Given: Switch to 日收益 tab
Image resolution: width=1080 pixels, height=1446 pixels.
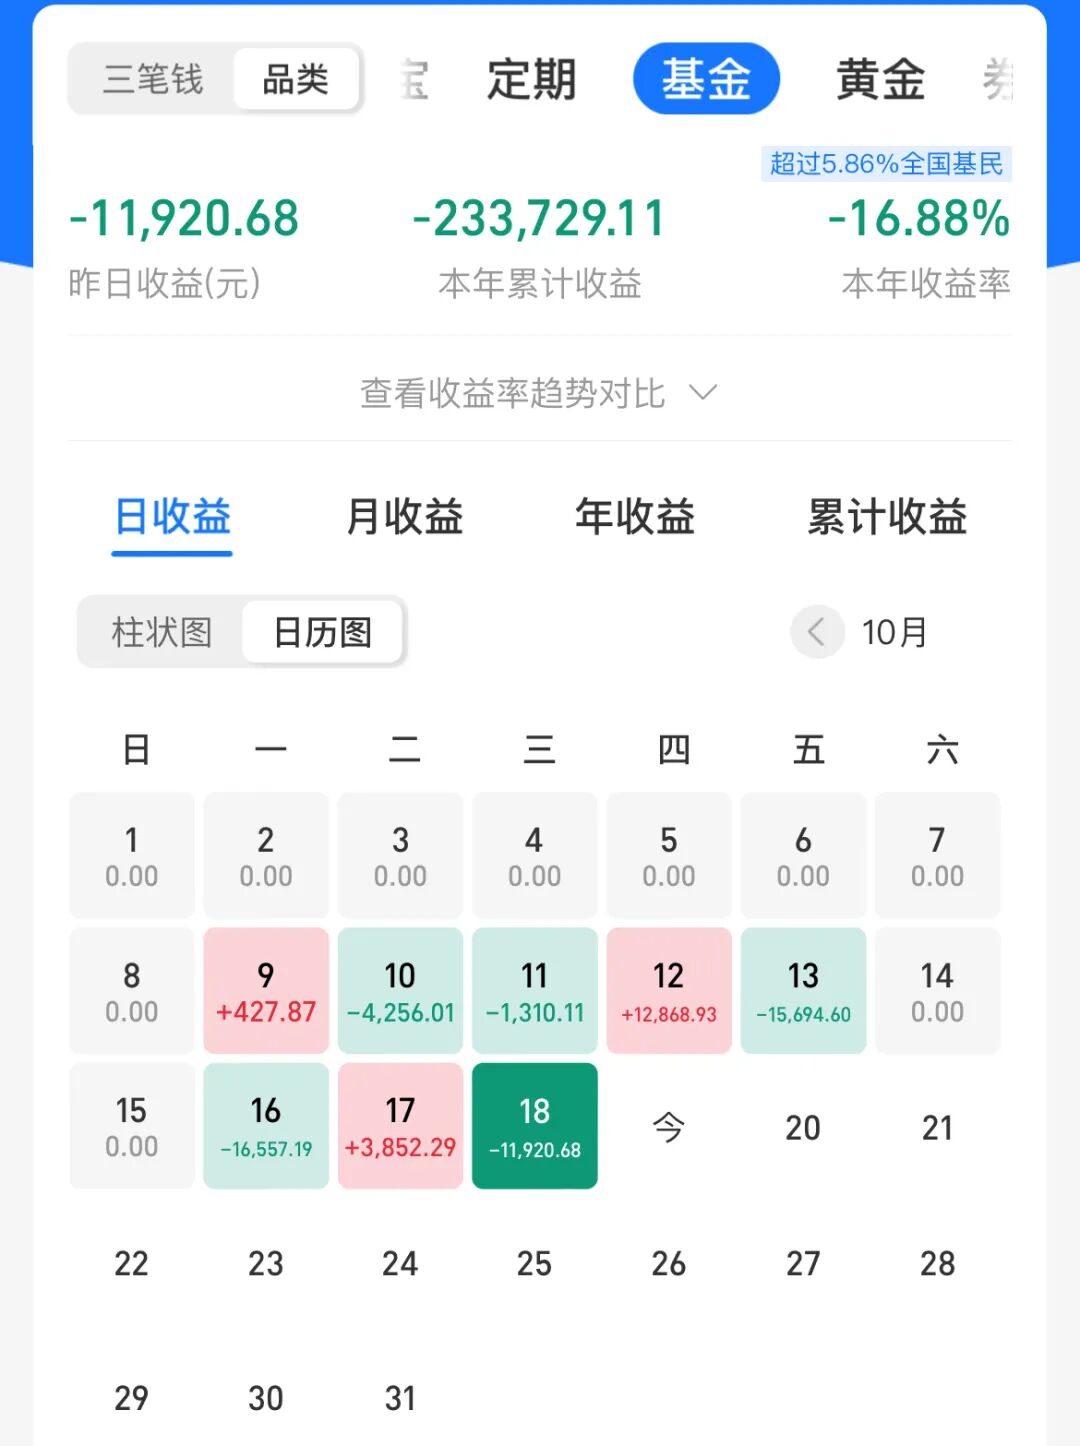Looking at the screenshot, I should pyautogui.click(x=172, y=518).
